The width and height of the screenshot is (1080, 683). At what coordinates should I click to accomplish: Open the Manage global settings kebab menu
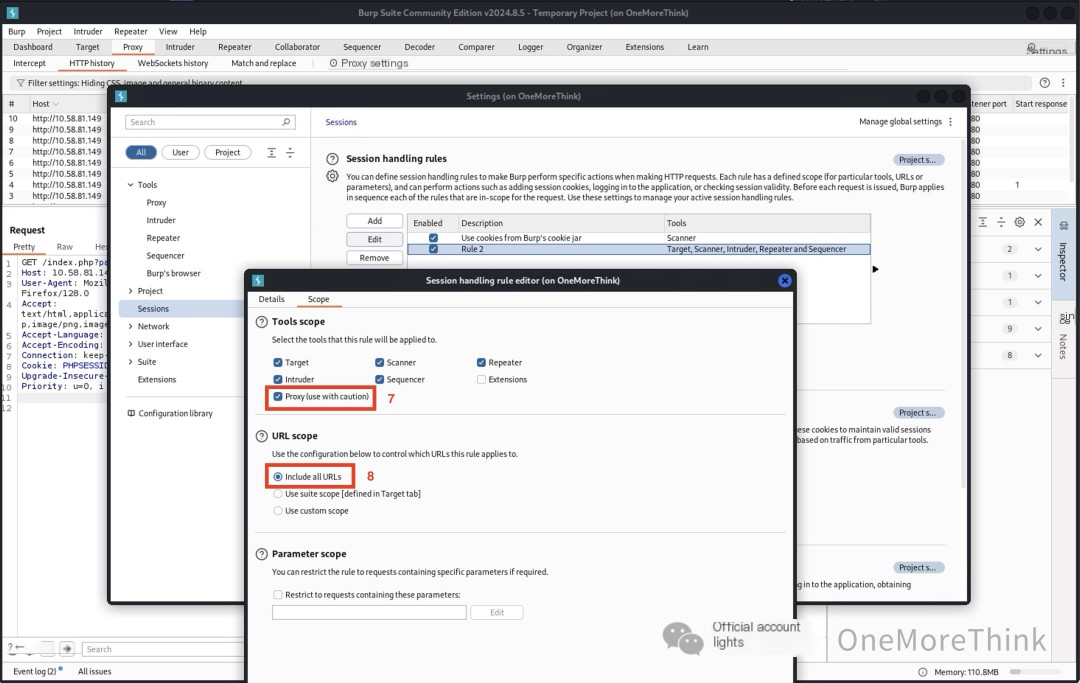[x=951, y=122]
